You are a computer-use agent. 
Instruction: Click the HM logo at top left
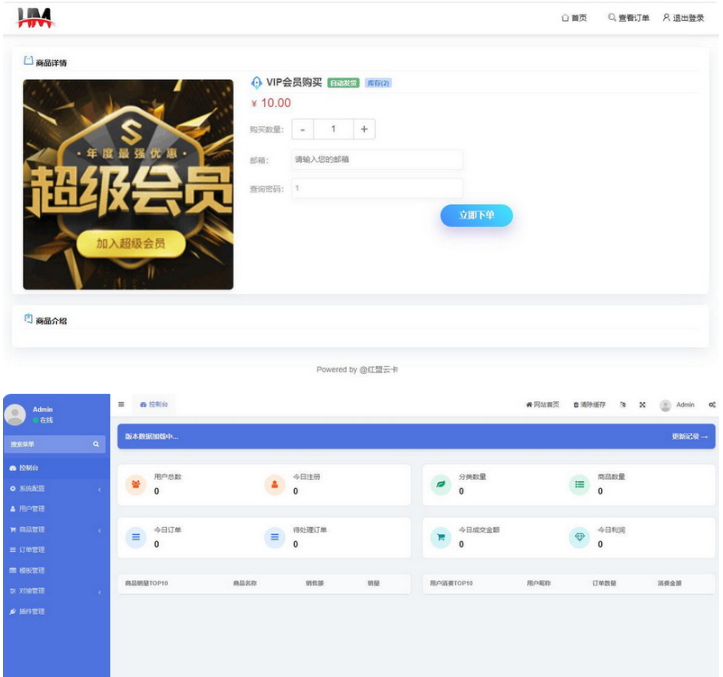click(36, 17)
